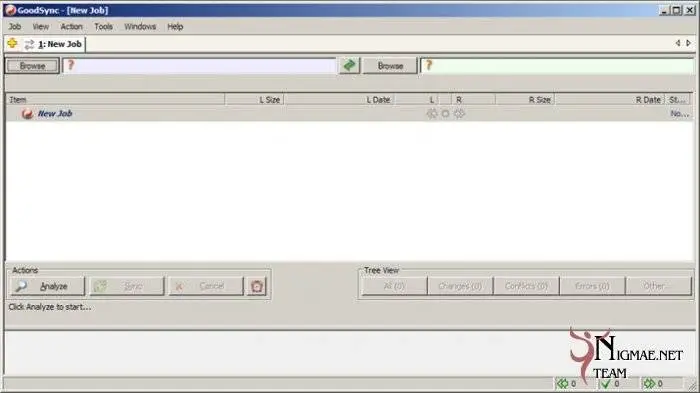Click the green sync direction arrow icon

click(x=349, y=66)
